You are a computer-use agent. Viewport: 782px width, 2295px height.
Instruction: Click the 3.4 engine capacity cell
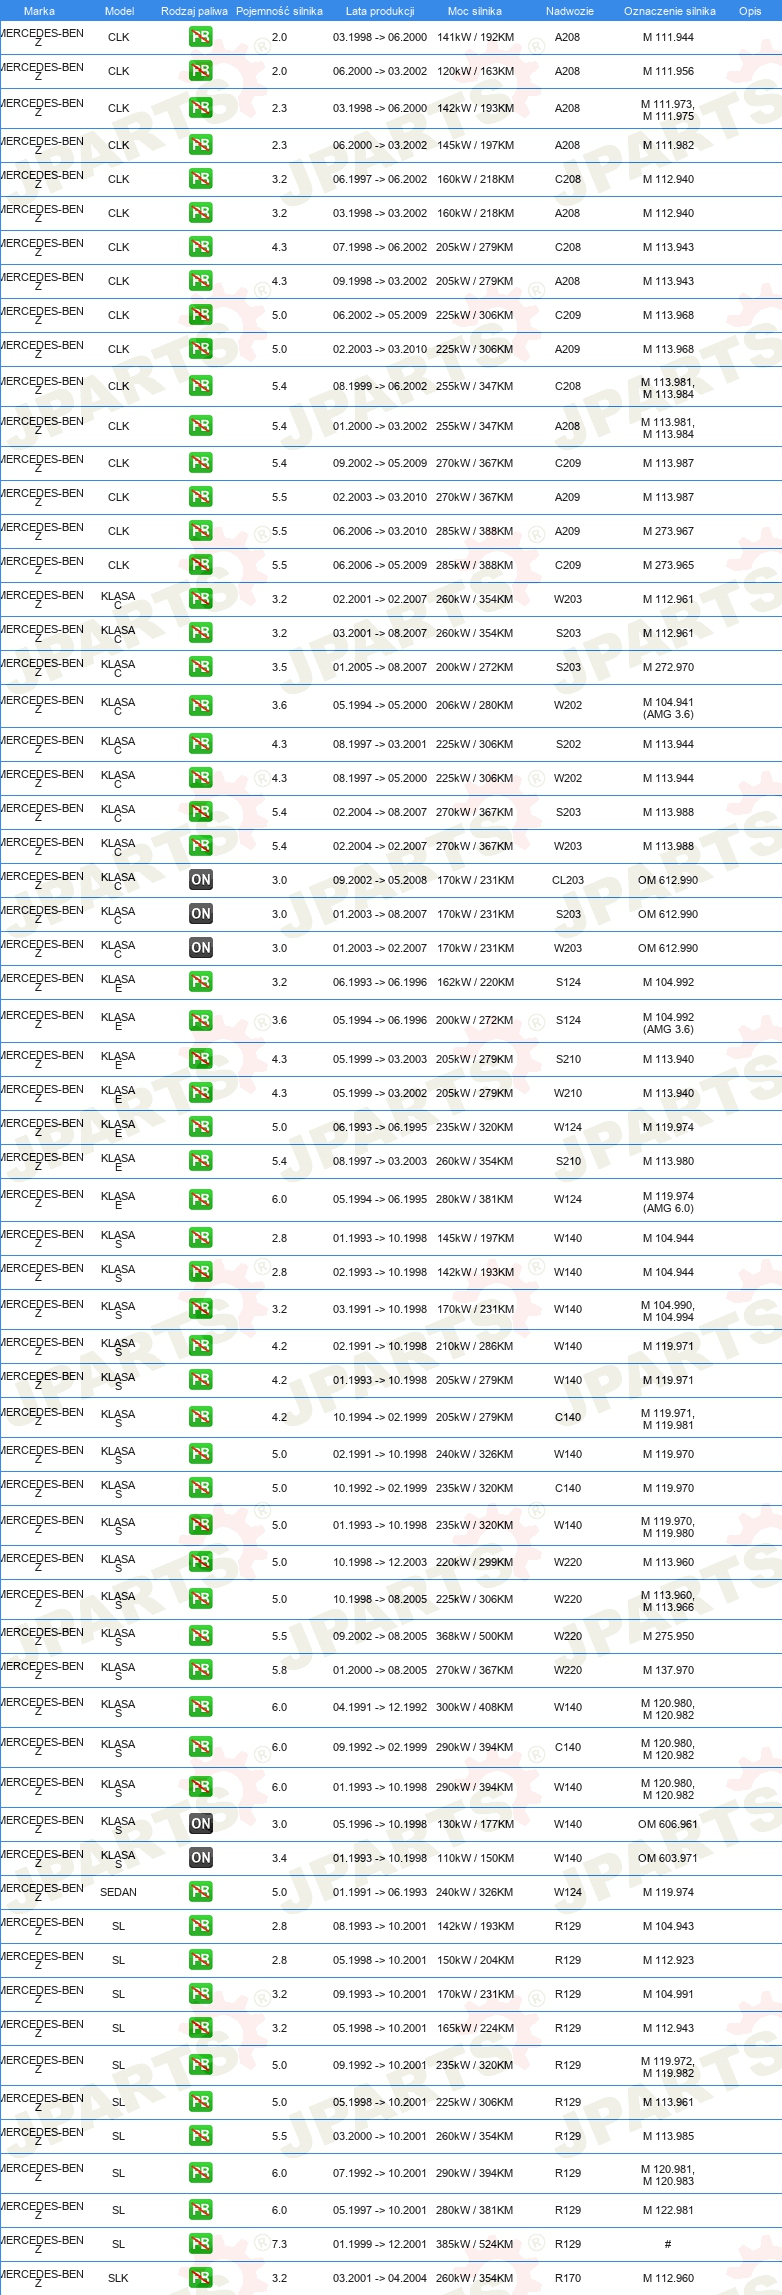[x=279, y=1858]
